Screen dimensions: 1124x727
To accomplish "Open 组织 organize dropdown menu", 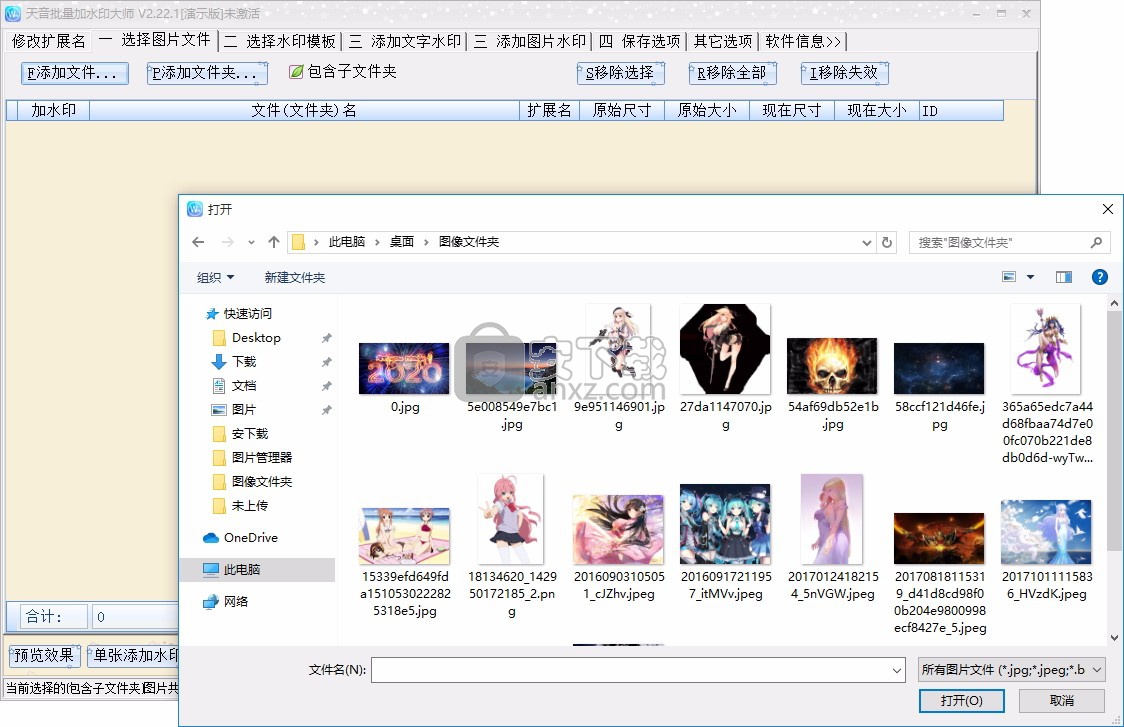I will (216, 277).
